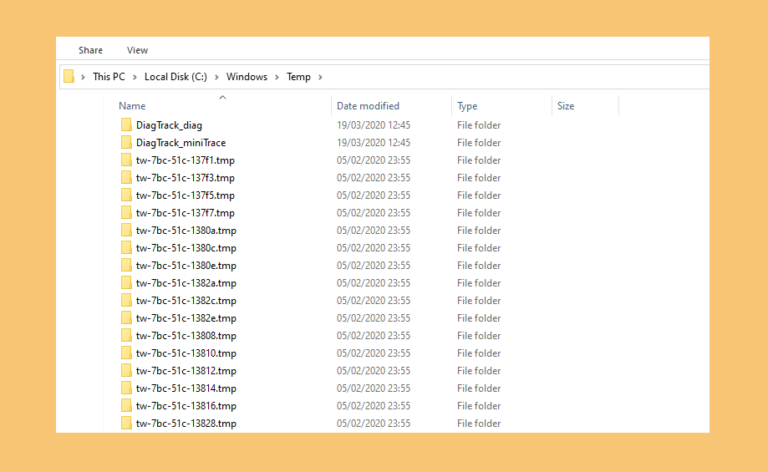Click File folder type of tw-7bc-51c-1380c.tmp

479,248
